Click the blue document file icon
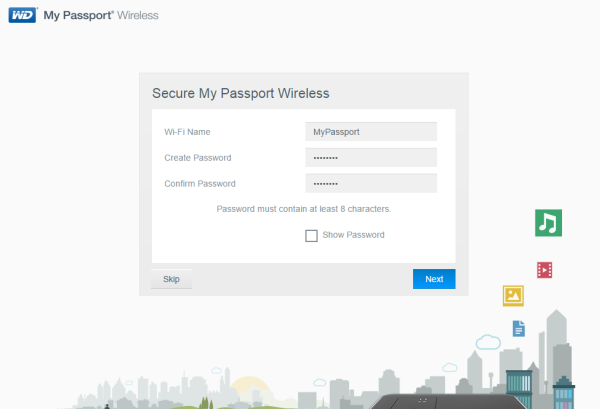This screenshot has width=600, height=409. (518, 328)
